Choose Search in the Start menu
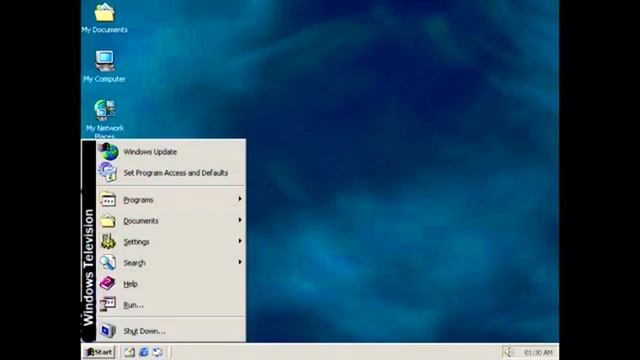 171,263
